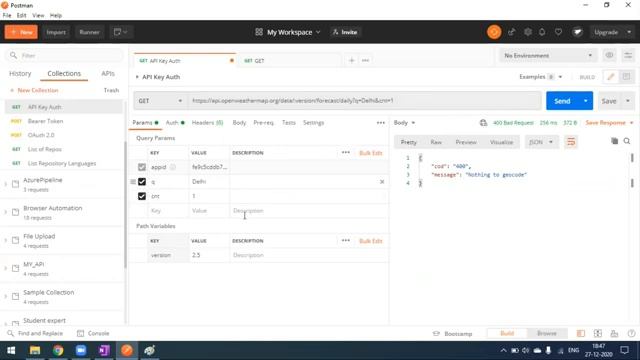Click the pencil edit icon
640x360 pixels.
[611, 77]
